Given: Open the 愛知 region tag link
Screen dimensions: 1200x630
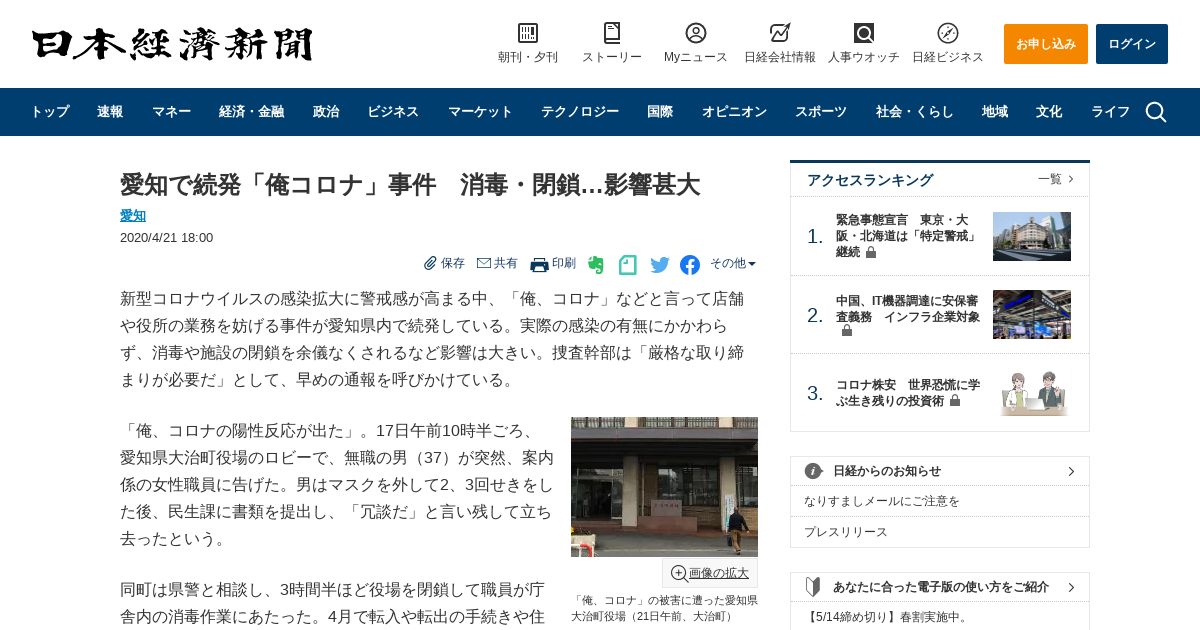Looking at the screenshot, I should point(133,216).
